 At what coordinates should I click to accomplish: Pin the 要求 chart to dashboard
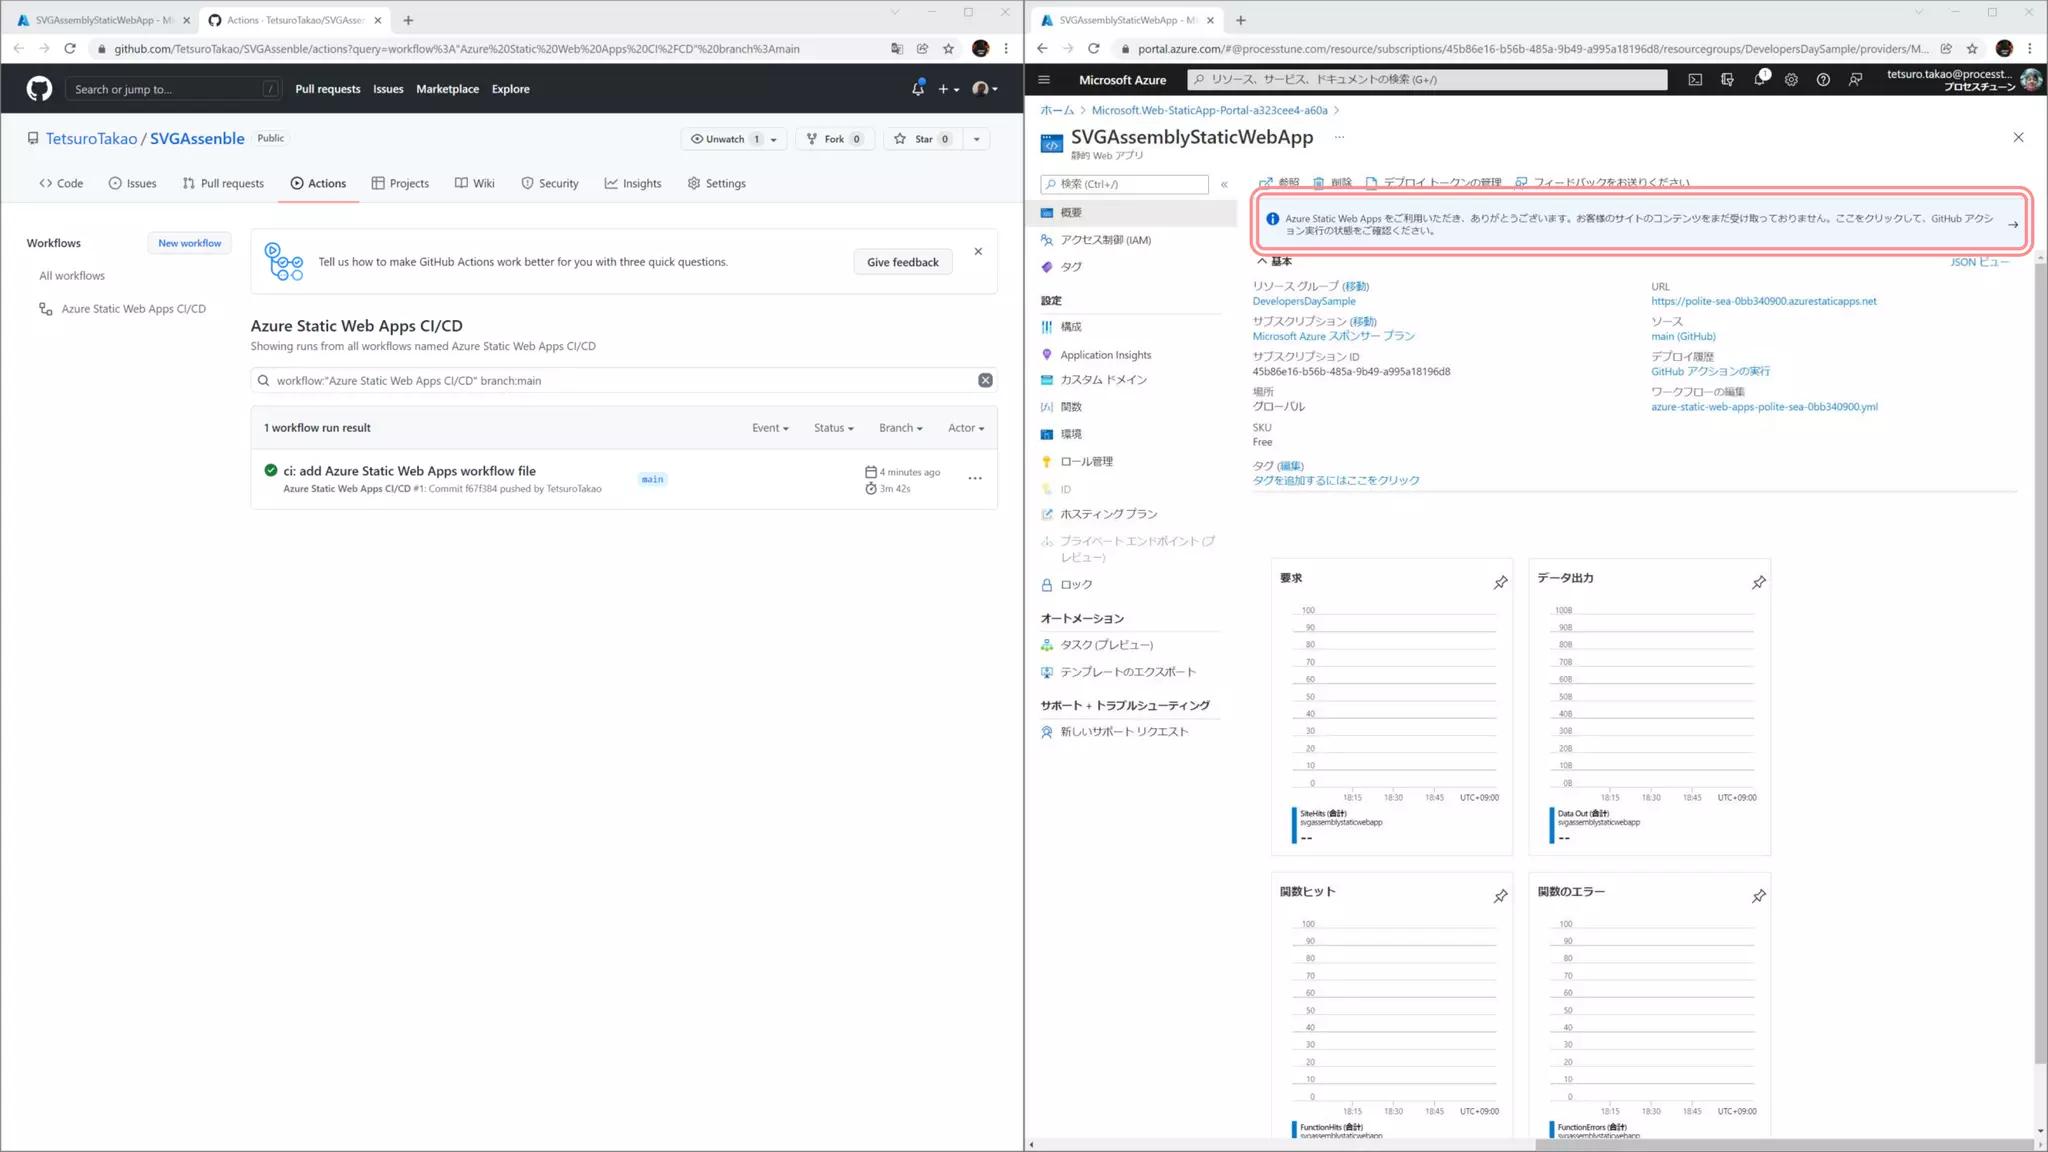1500,582
